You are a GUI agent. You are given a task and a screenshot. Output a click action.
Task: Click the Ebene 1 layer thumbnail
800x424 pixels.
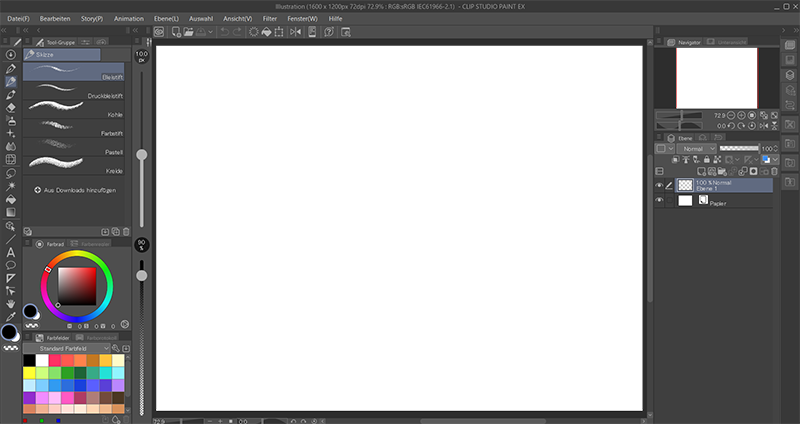[x=685, y=185]
